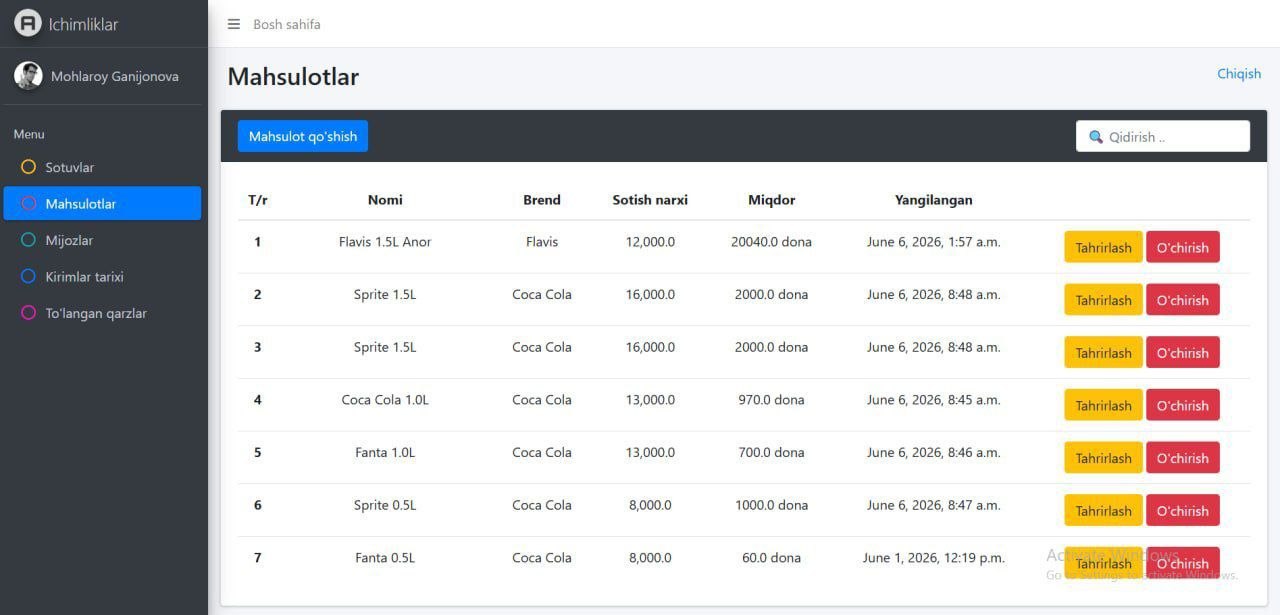
Task: Click the circle icon beside Mahsulotlar
Action: click(x=28, y=203)
